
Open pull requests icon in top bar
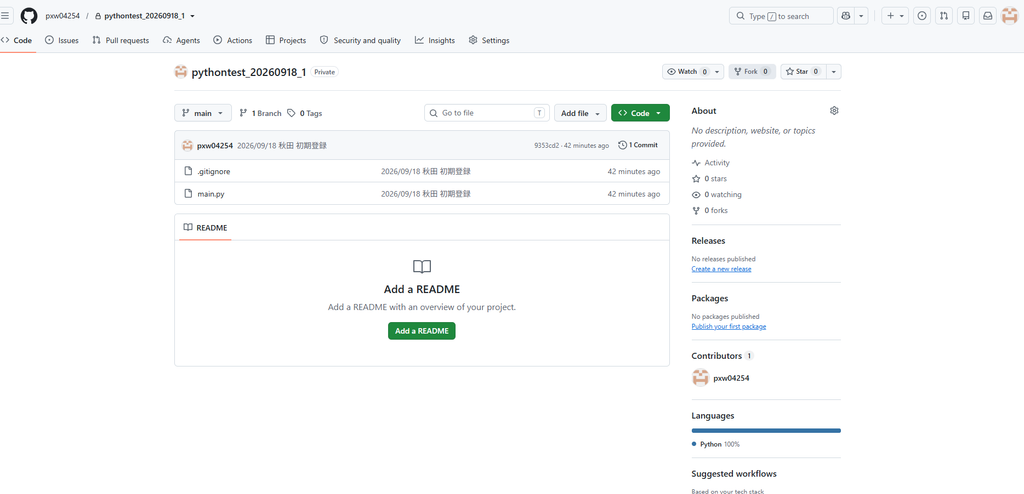click(944, 16)
